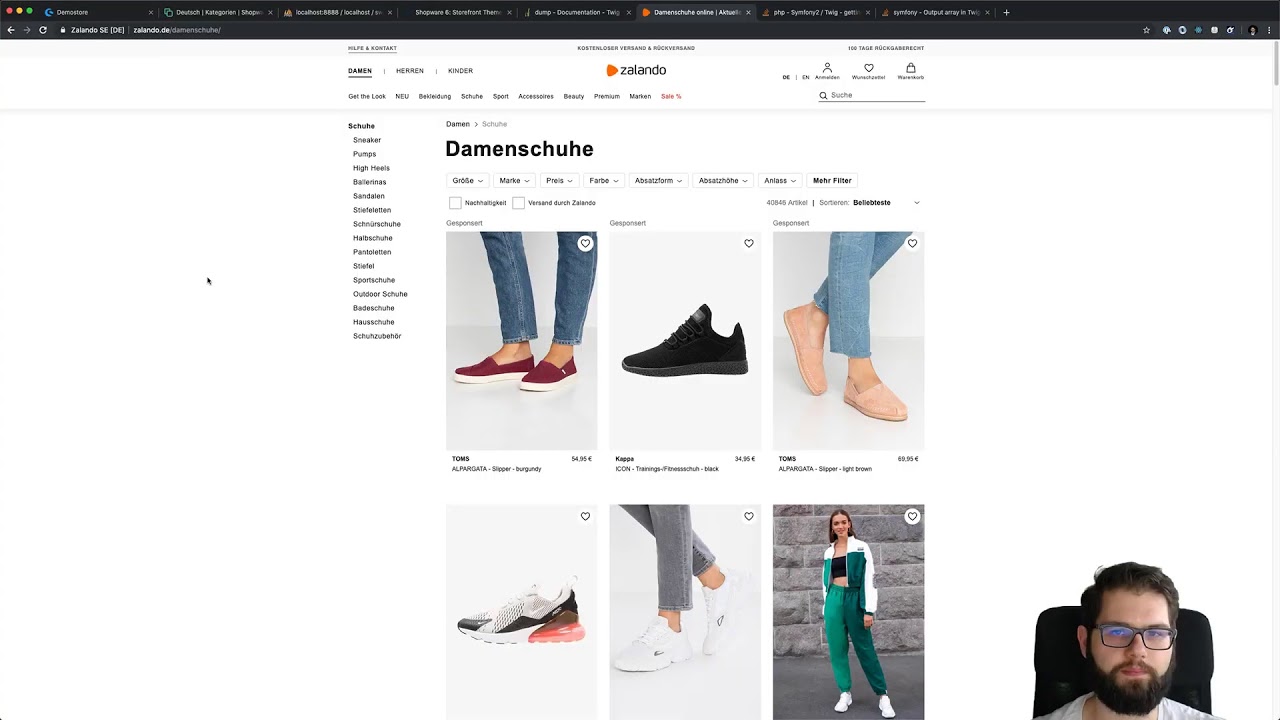
Task: Select the DAMEN tab
Action: [x=360, y=71]
